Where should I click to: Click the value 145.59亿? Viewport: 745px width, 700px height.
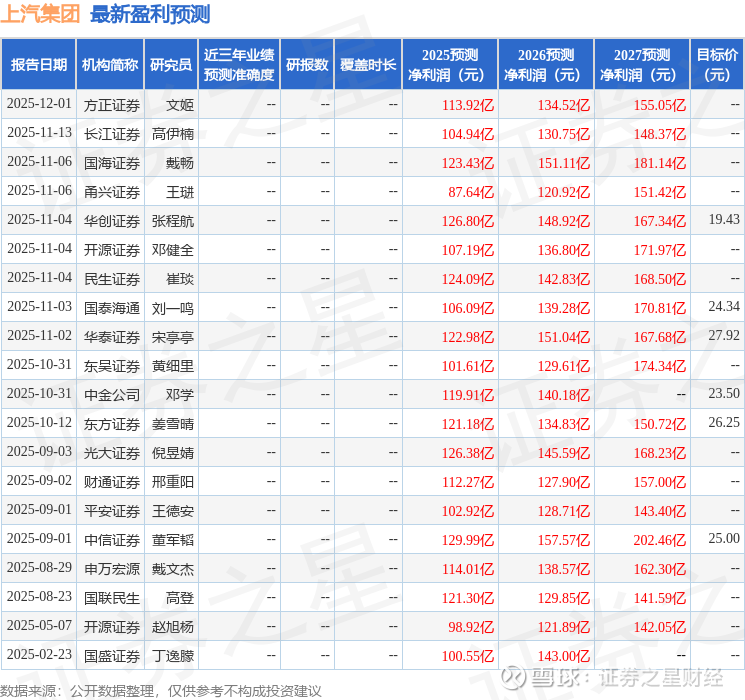click(x=564, y=453)
